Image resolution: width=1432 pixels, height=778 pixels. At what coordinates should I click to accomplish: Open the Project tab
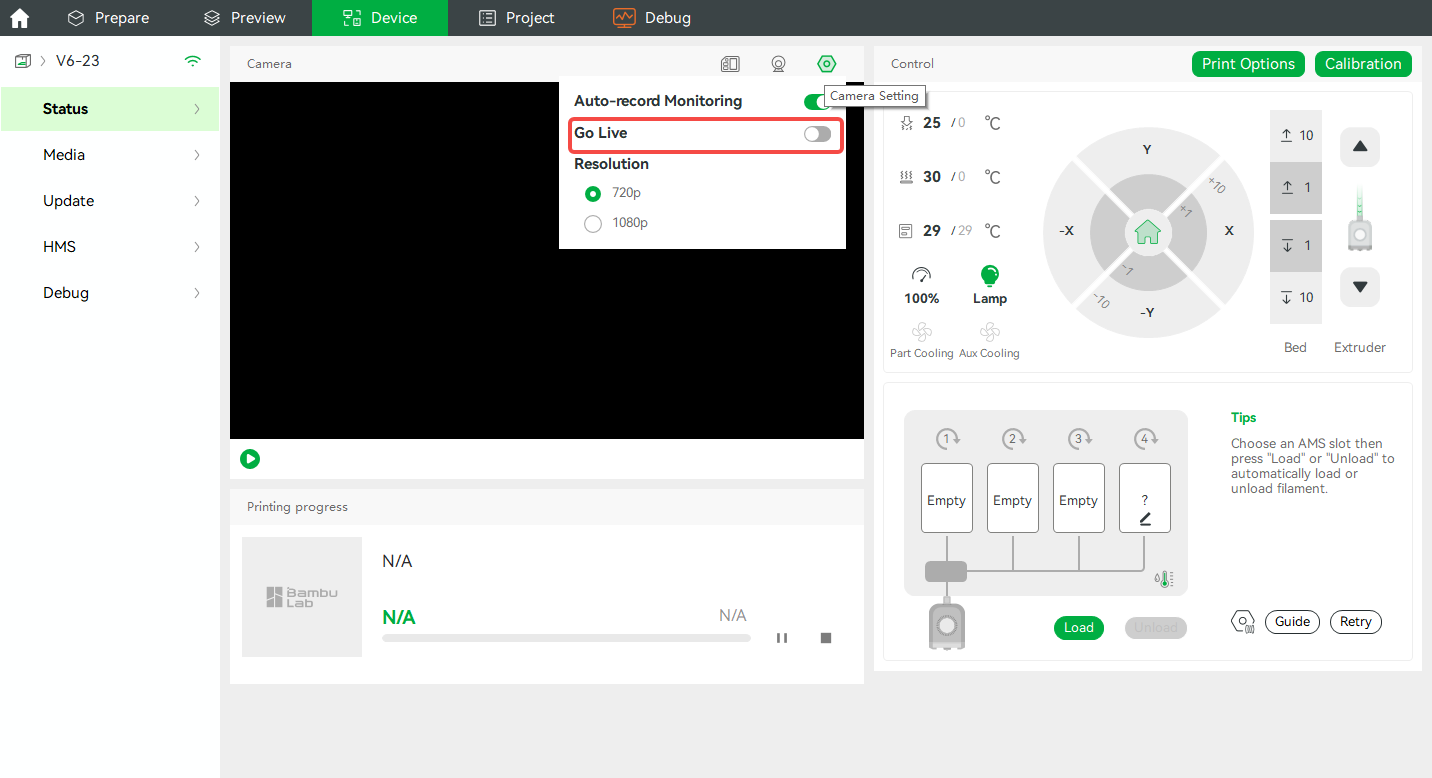(516, 18)
